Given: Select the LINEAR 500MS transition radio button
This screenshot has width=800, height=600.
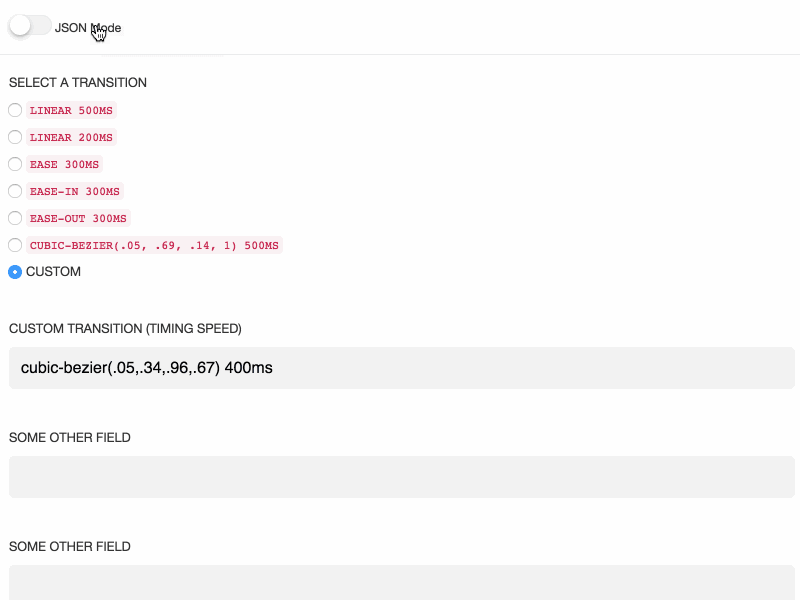Looking at the screenshot, I should [x=15, y=110].
